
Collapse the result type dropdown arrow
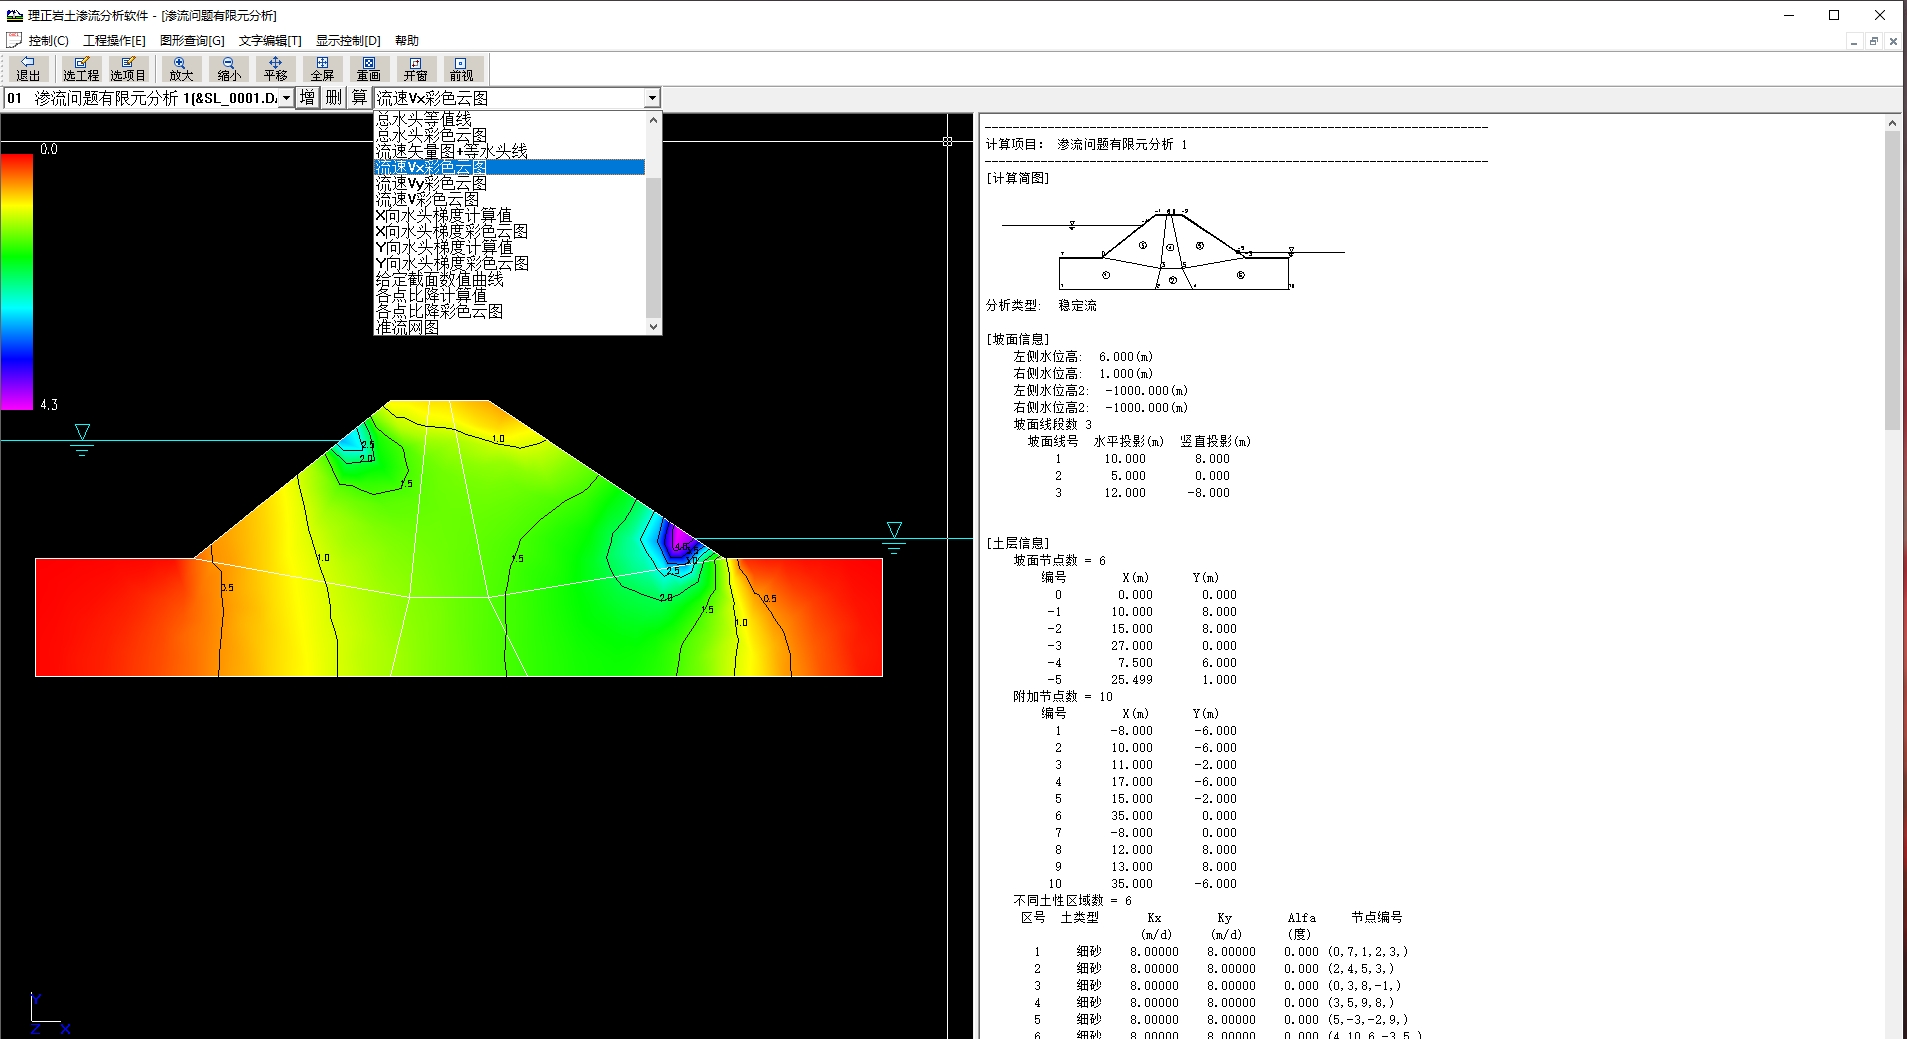tap(652, 98)
